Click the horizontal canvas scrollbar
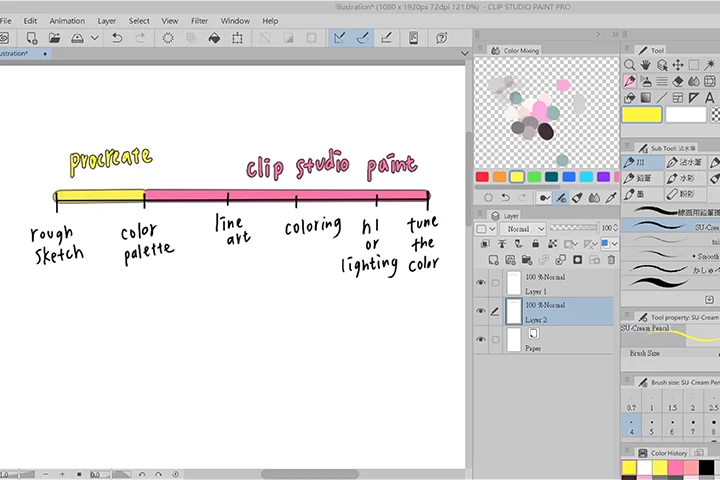 pos(310,474)
